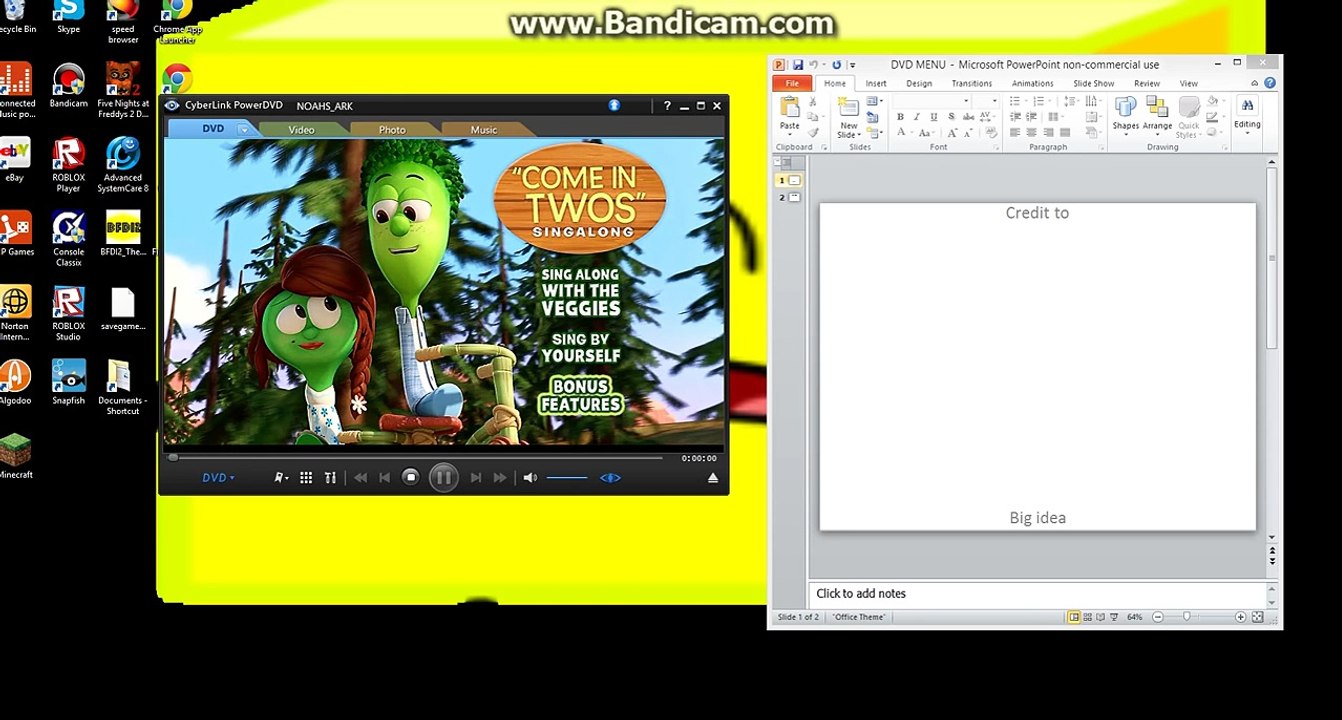Select Bonus Features on DVD menu
The height and width of the screenshot is (720, 1342).
click(x=581, y=396)
